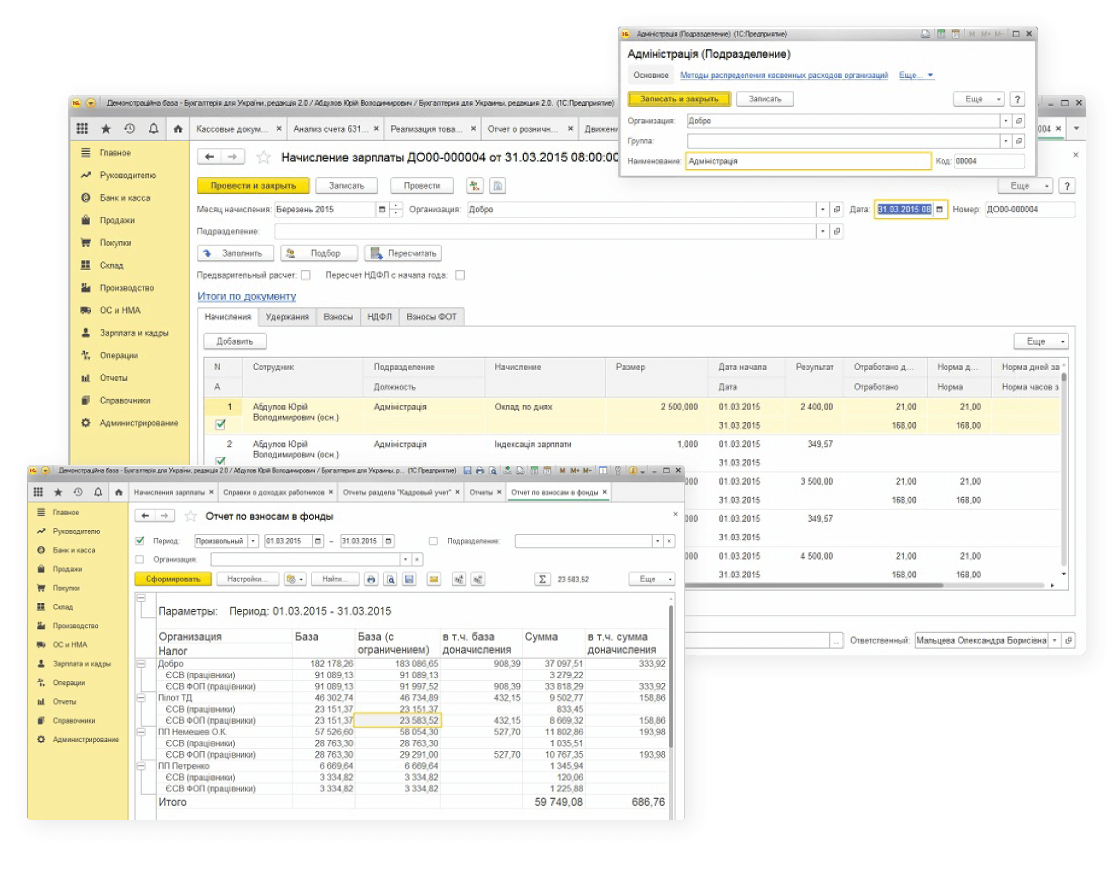Screen dimensions: 1113x873
Task: Expand the Произвольный period type dropdown
Action: (252, 541)
